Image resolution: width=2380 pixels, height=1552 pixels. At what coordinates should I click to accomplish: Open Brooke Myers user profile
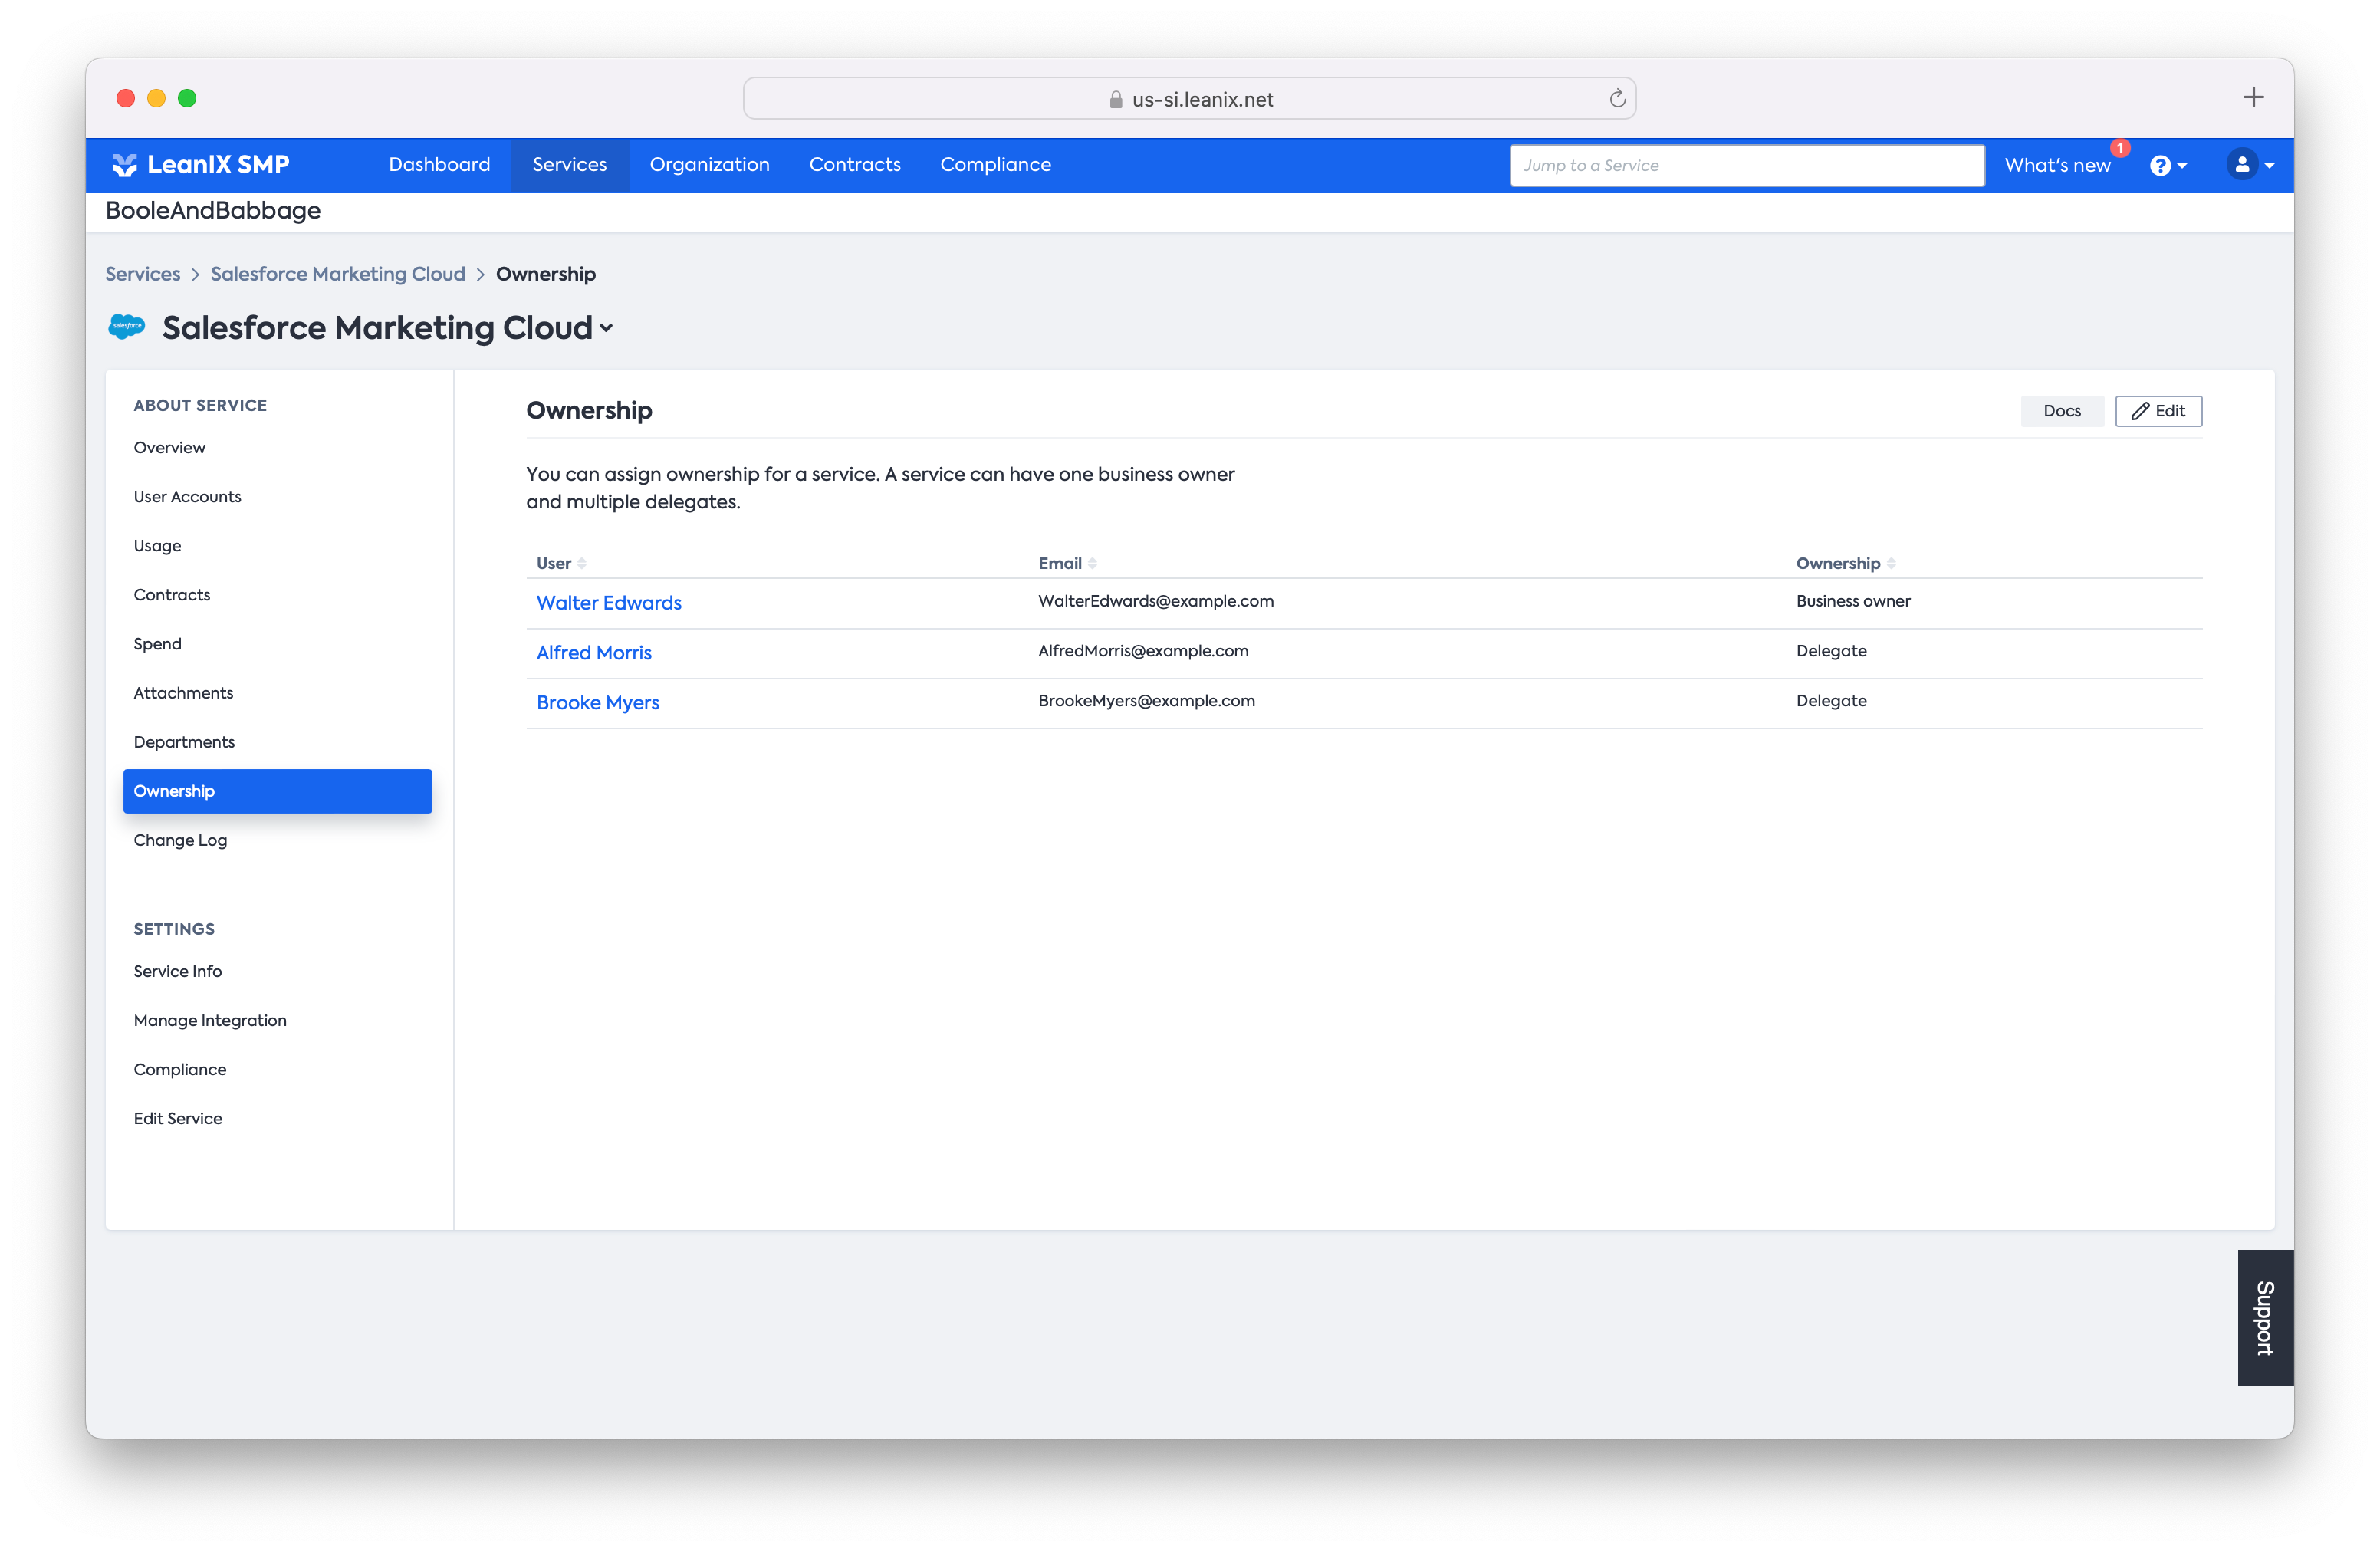coord(597,703)
